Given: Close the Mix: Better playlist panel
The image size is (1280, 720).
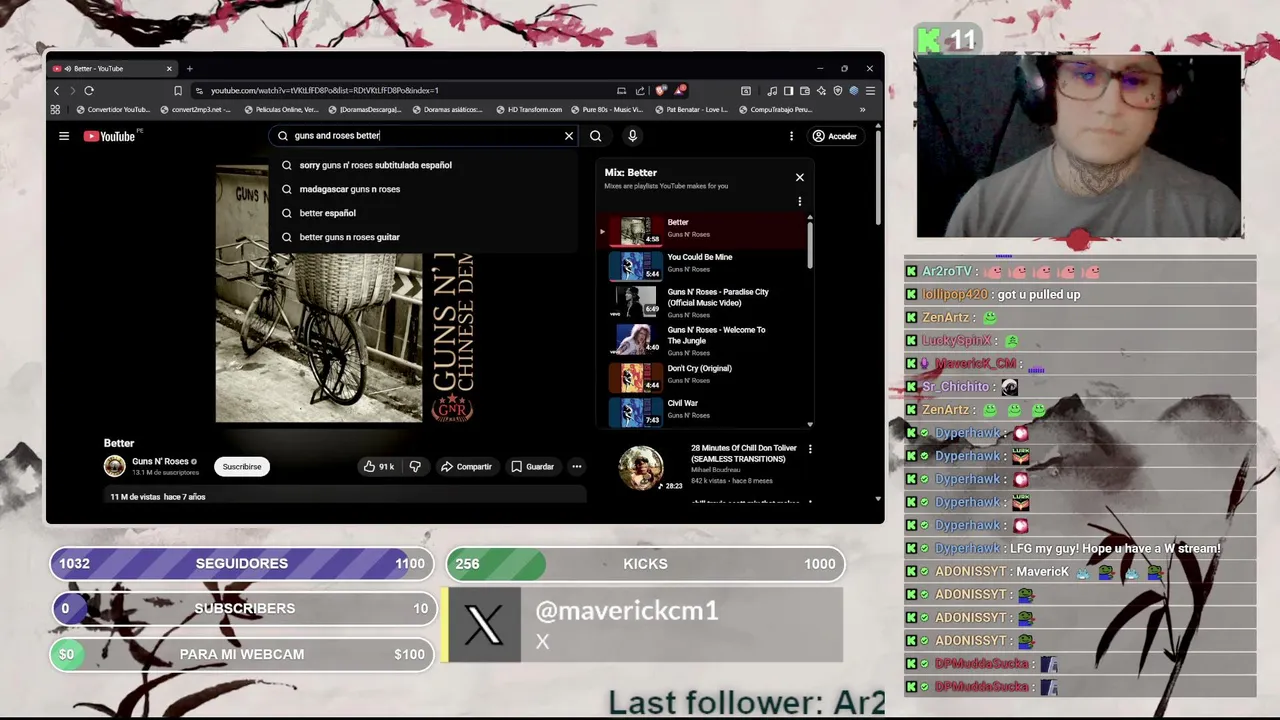Looking at the screenshot, I should pyautogui.click(x=799, y=177).
